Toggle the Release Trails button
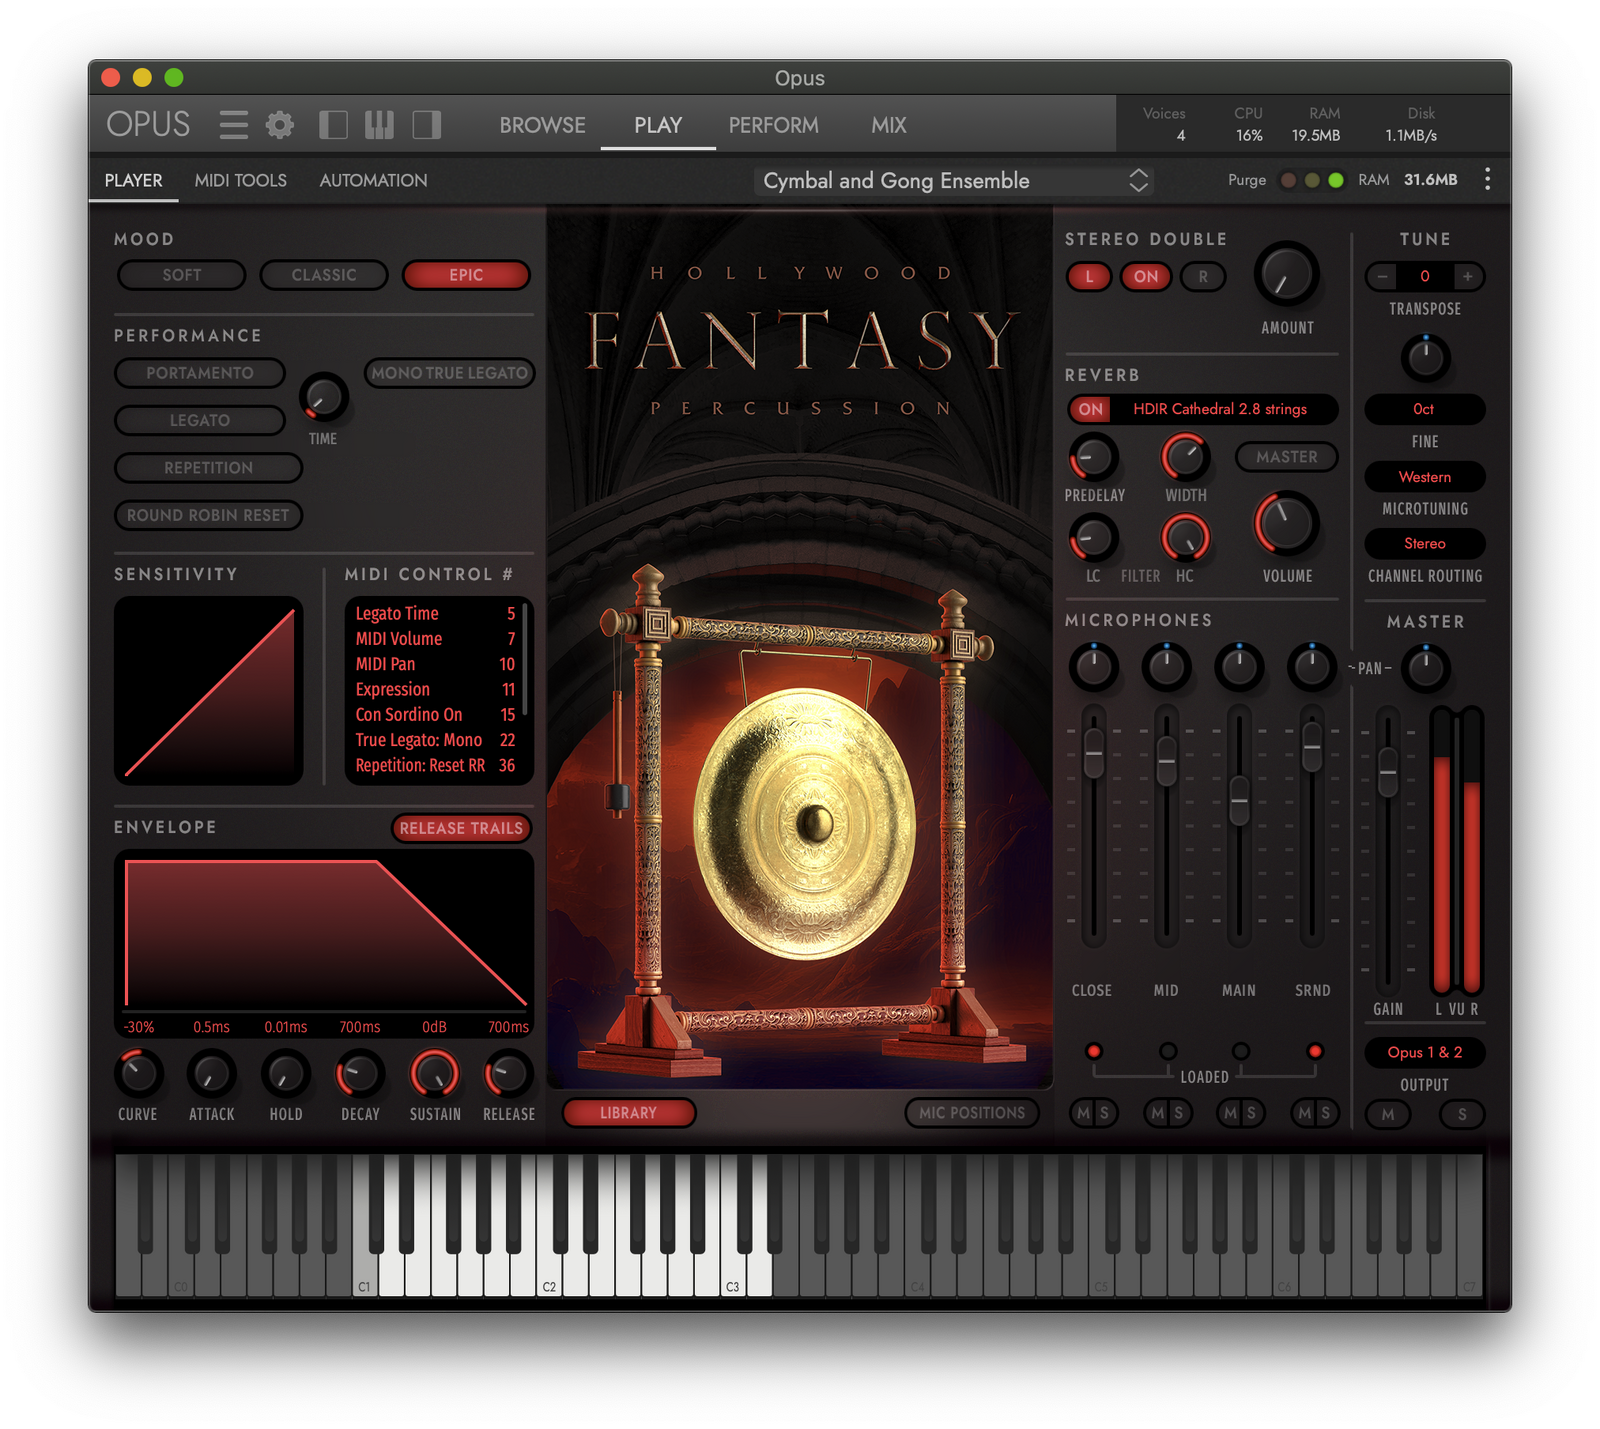The height and width of the screenshot is (1429, 1600). [x=461, y=828]
